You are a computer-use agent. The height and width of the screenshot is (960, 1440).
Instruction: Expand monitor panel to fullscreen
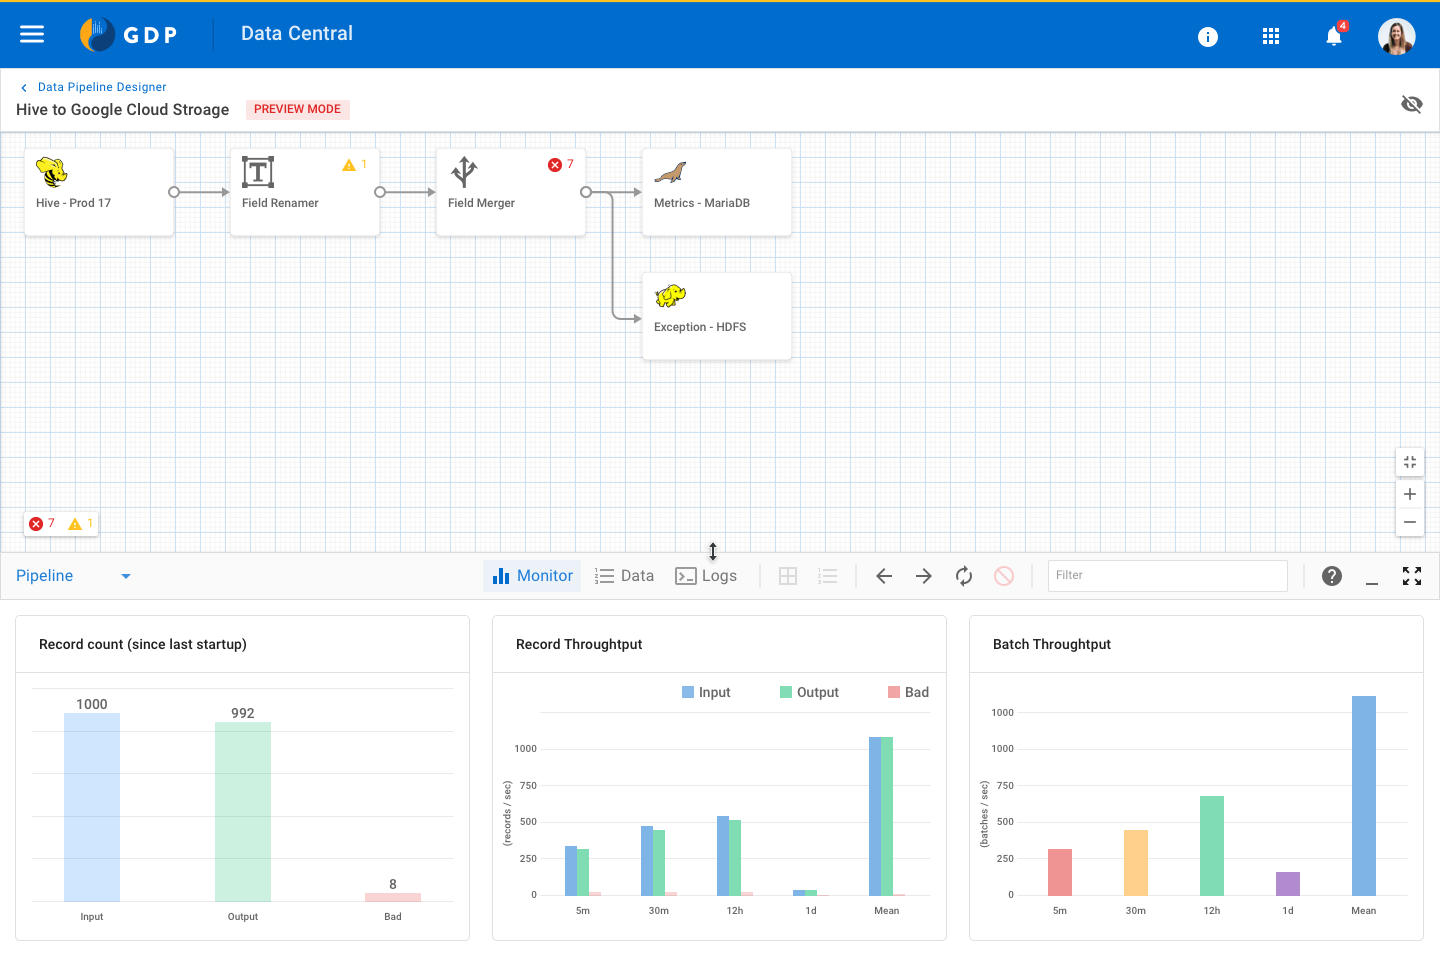click(1412, 576)
